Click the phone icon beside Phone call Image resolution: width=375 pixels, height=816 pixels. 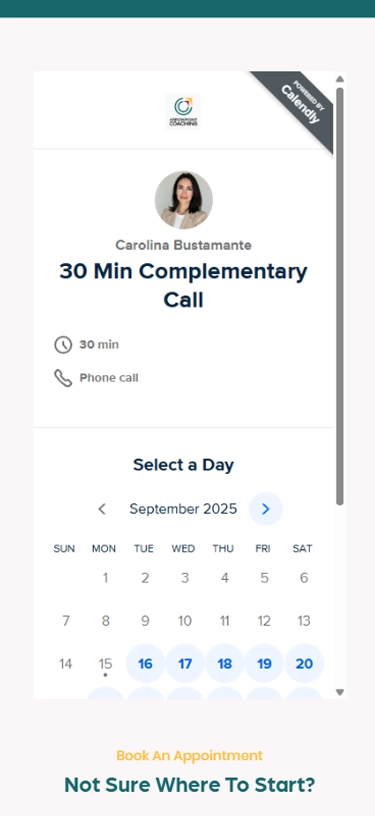coord(63,378)
